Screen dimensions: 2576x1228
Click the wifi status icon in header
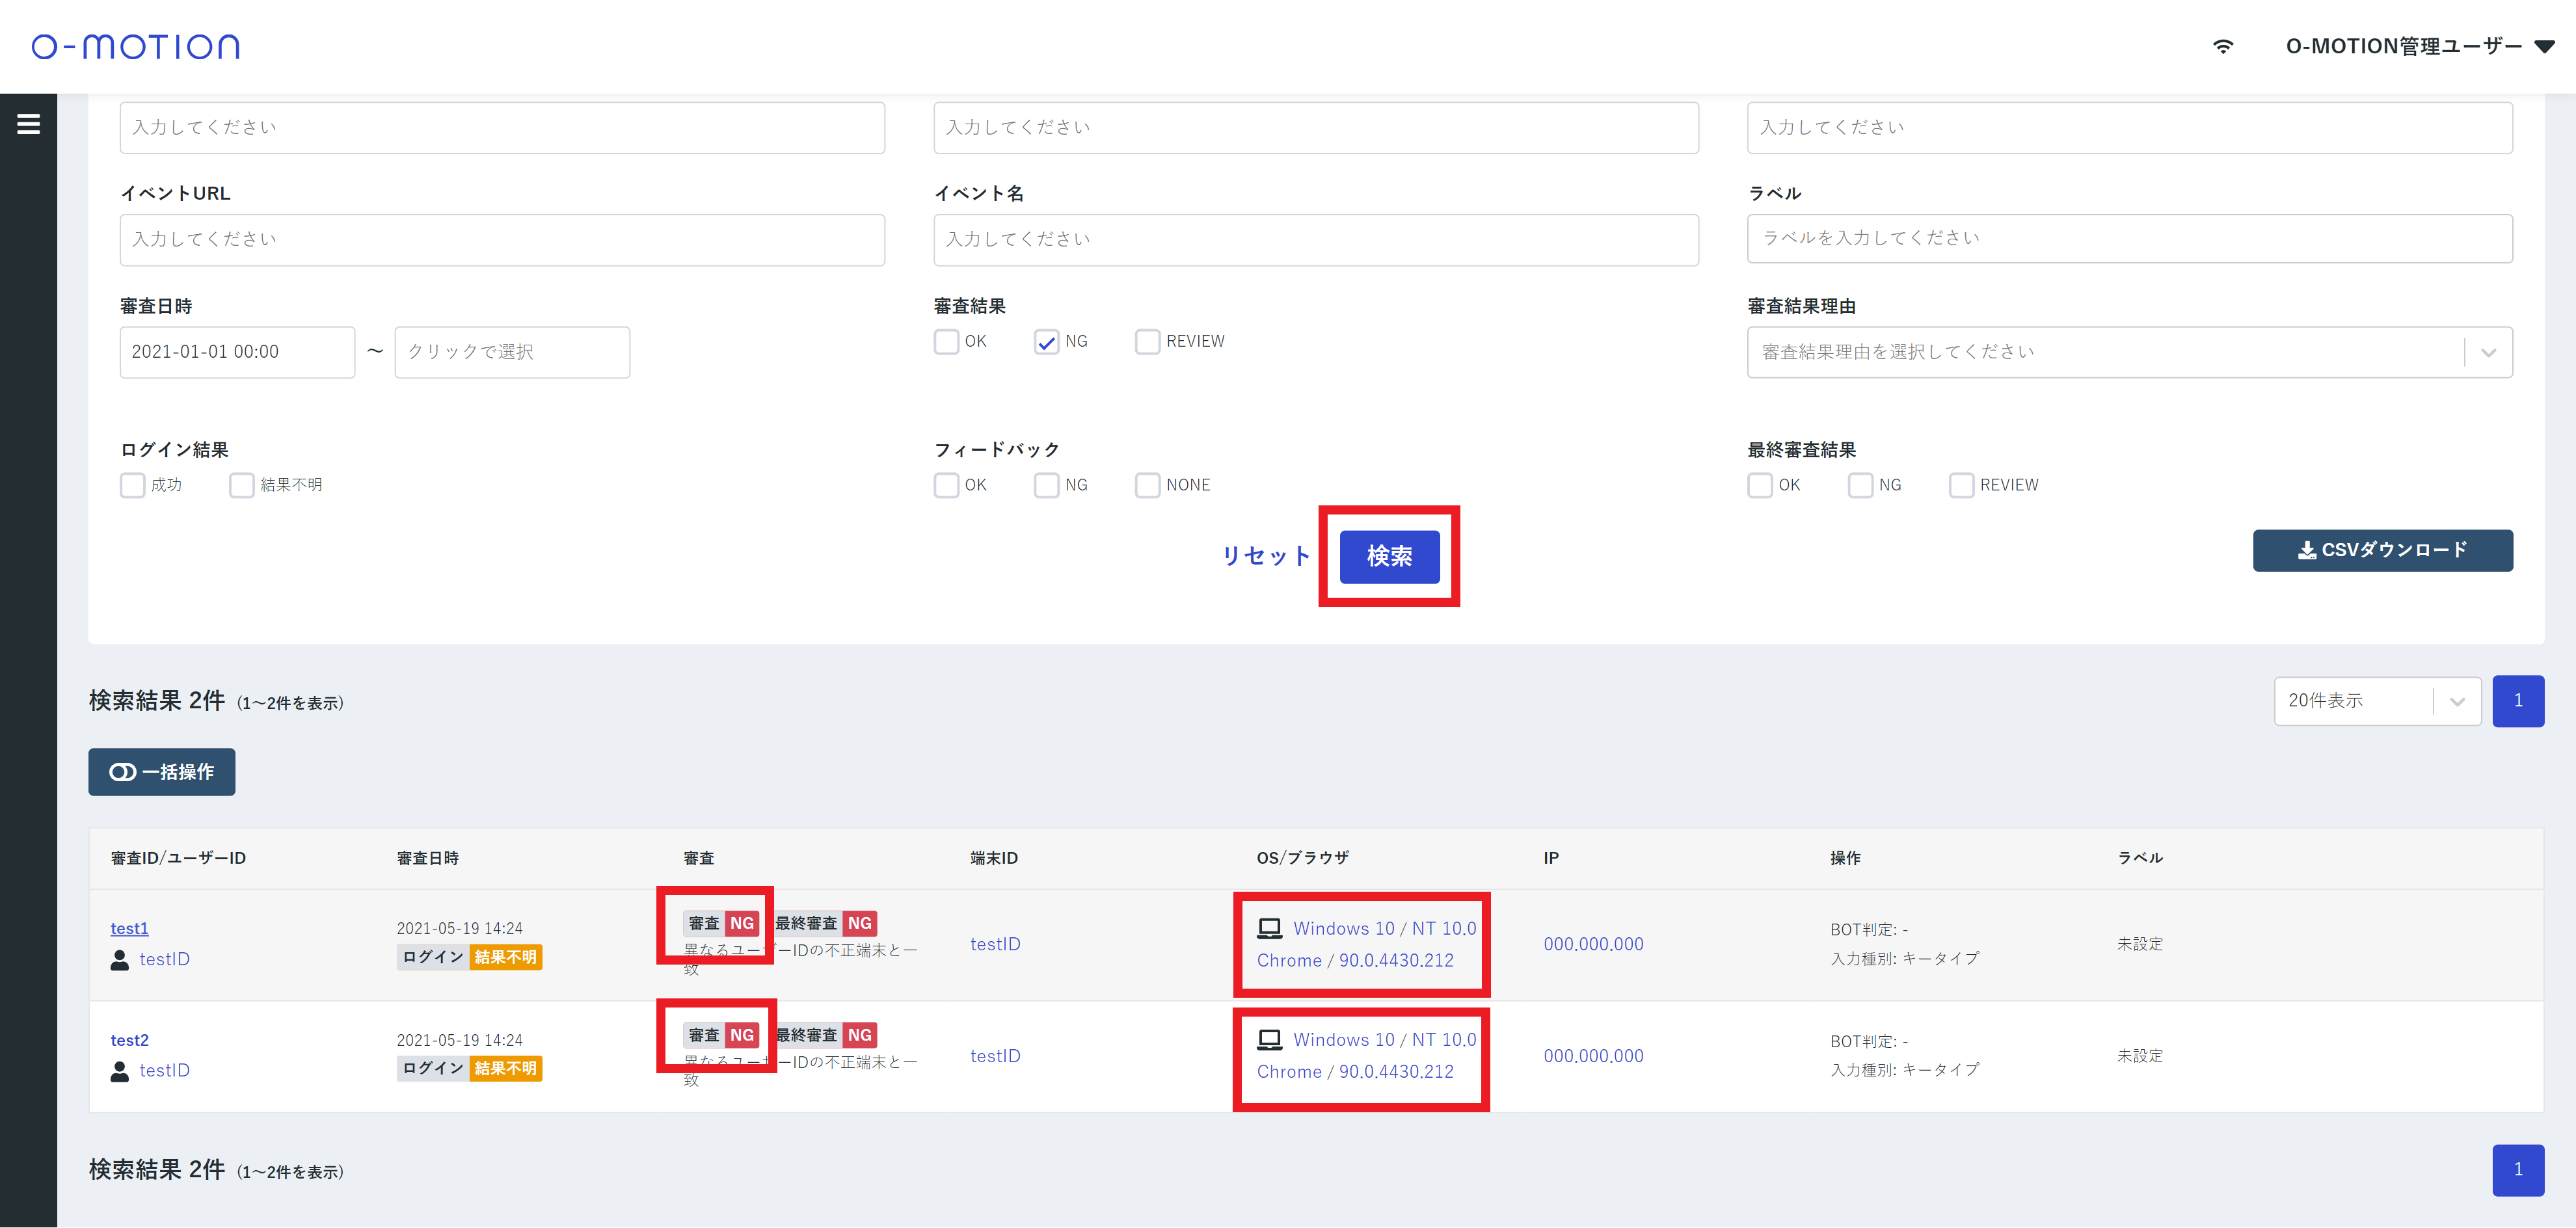pyautogui.click(x=2222, y=46)
